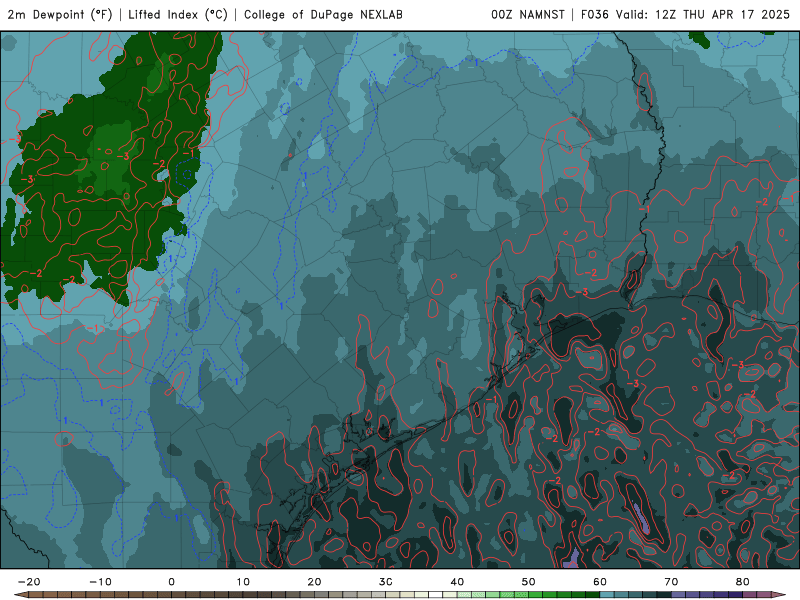The height and width of the screenshot is (600, 800).
Task: Click the "0" label on the color scale
Action: point(171,582)
